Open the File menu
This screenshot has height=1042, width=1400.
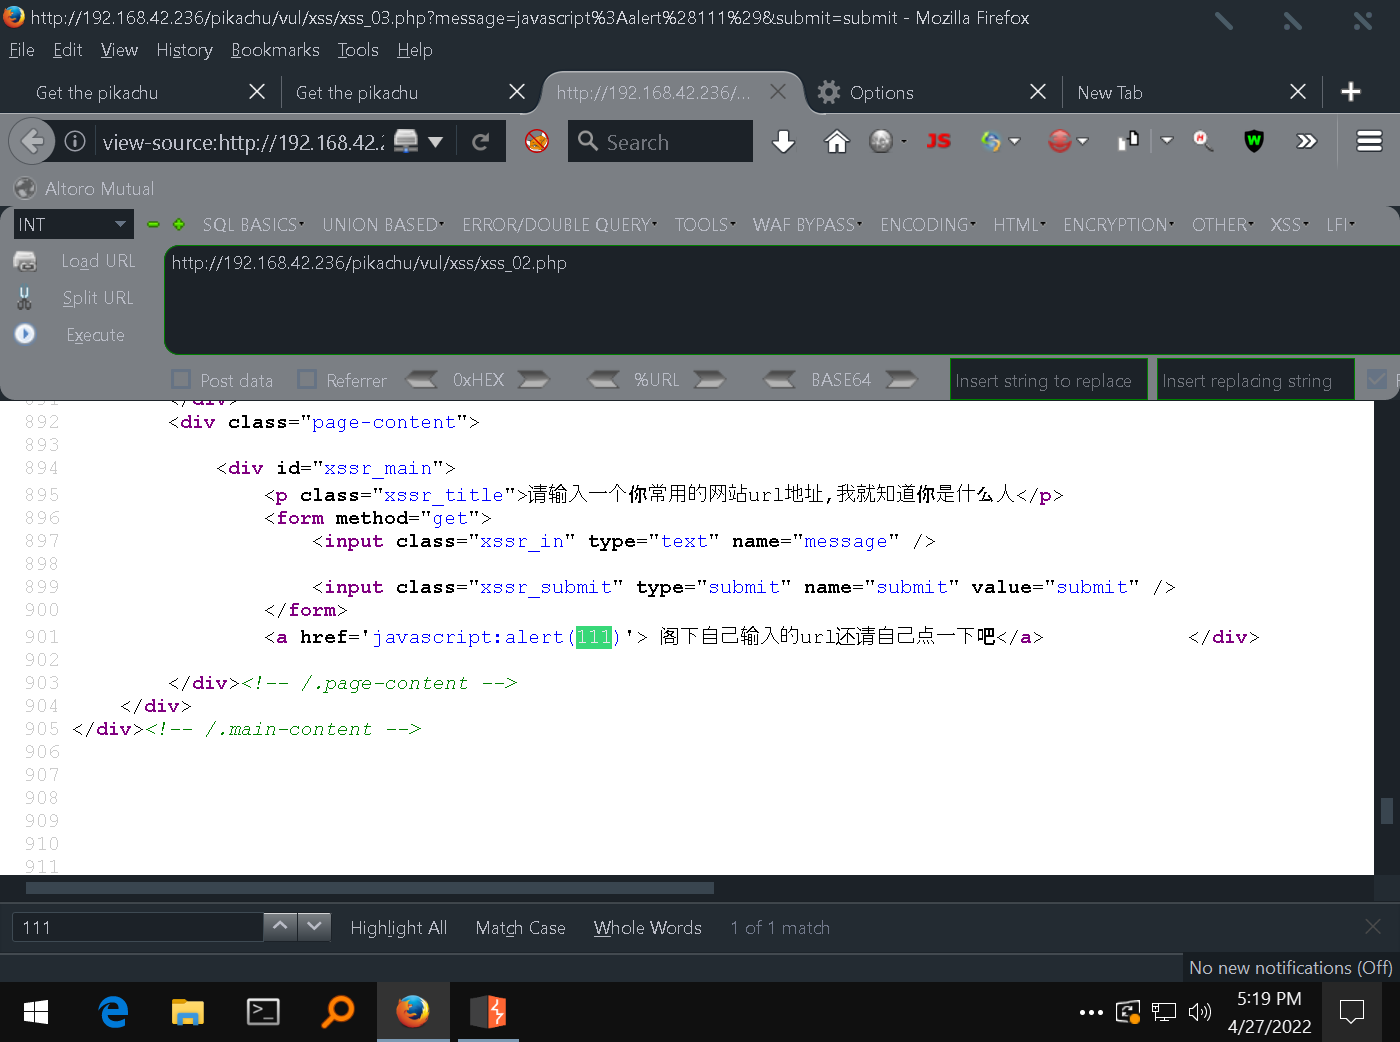pos(21,50)
